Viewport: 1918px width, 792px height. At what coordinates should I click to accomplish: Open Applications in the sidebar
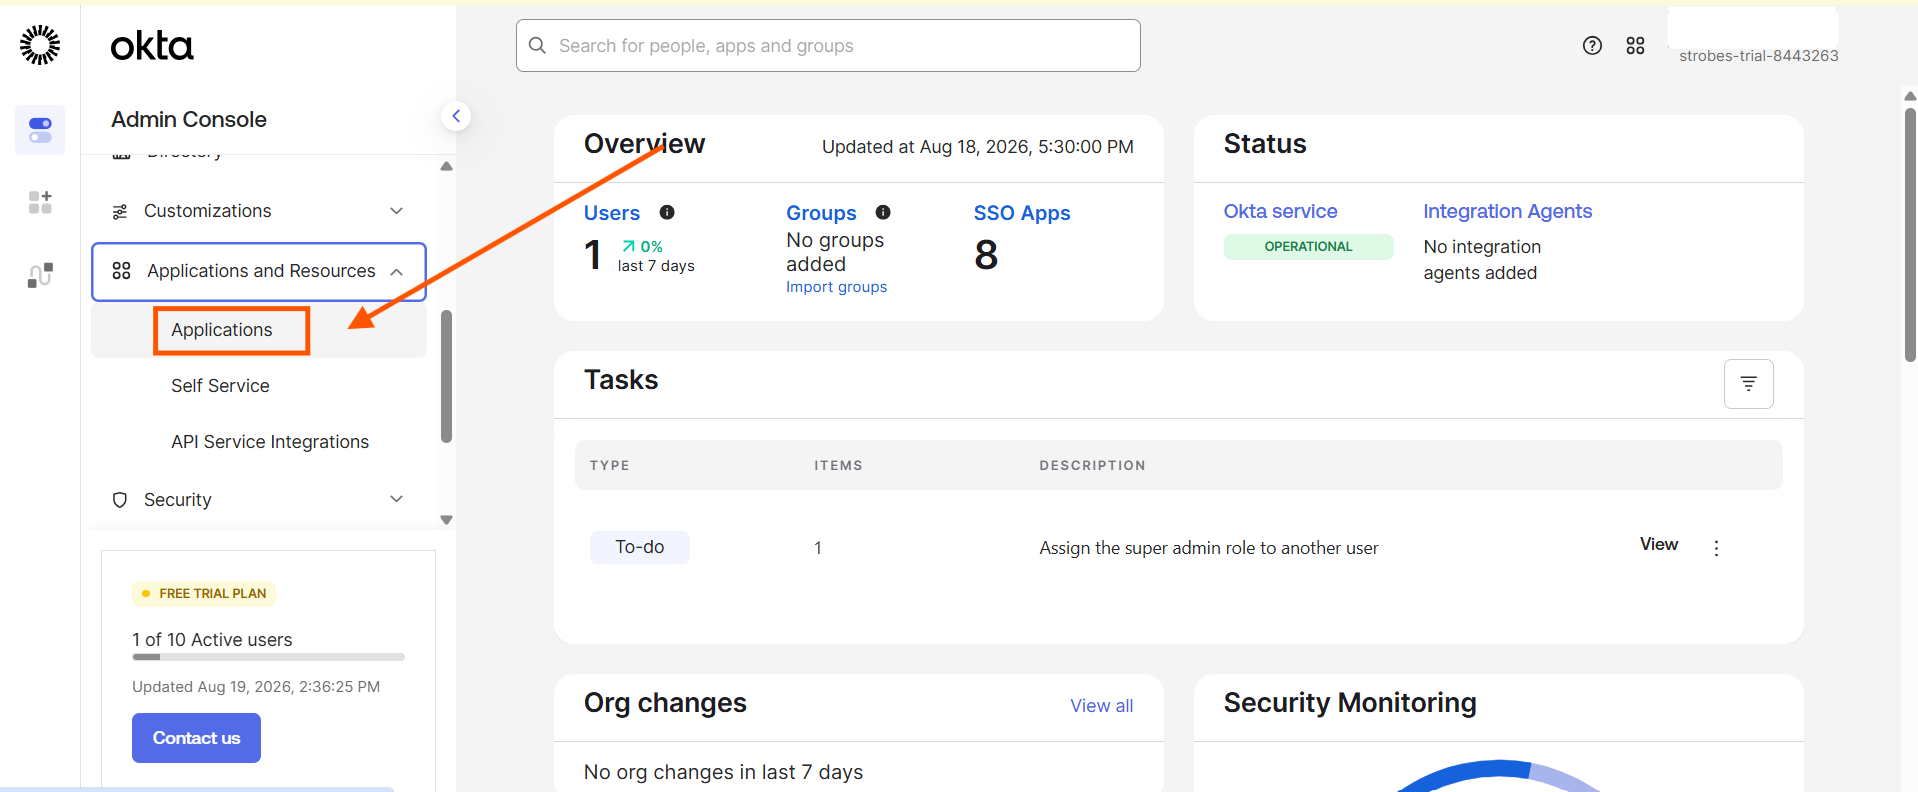click(222, 330)
